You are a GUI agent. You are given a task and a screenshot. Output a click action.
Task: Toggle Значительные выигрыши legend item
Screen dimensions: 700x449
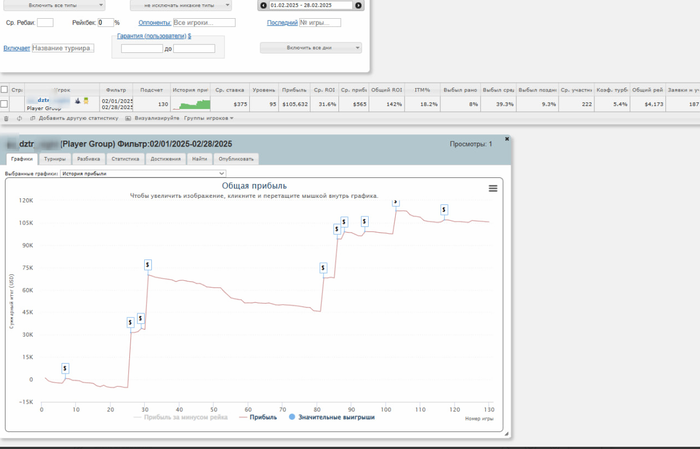332,417
